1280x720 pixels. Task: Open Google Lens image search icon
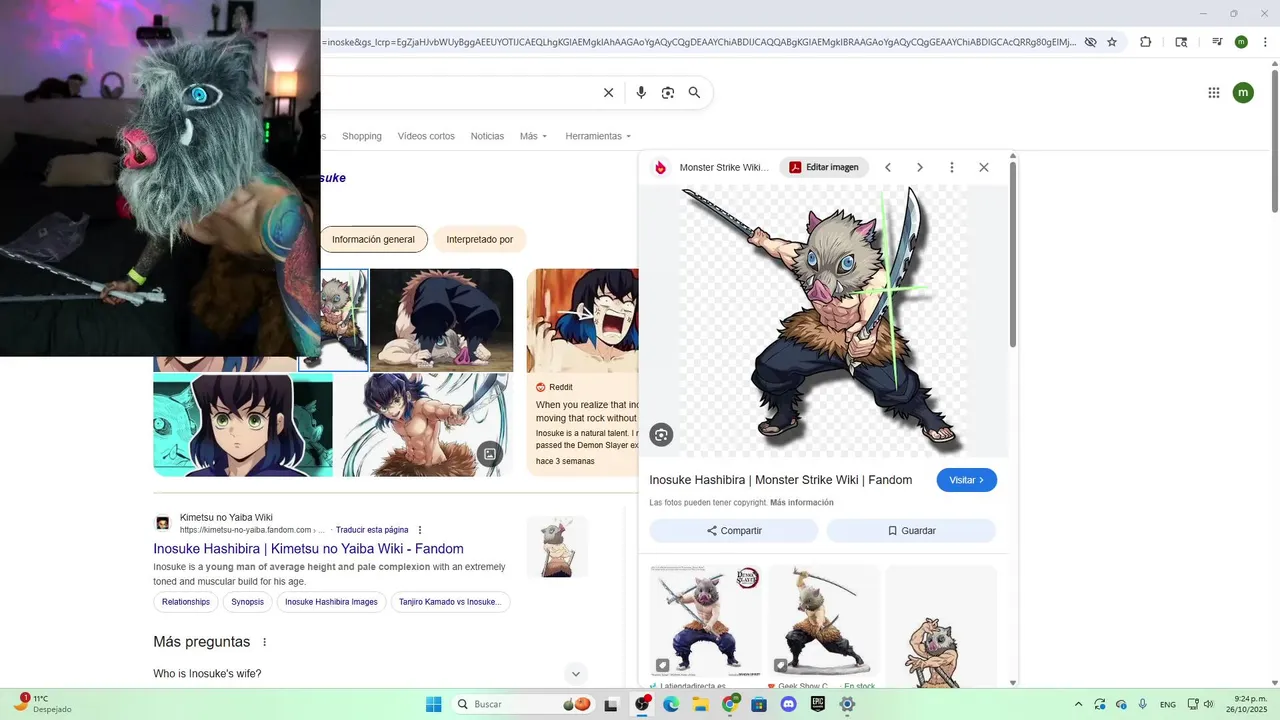pos(668,93)
